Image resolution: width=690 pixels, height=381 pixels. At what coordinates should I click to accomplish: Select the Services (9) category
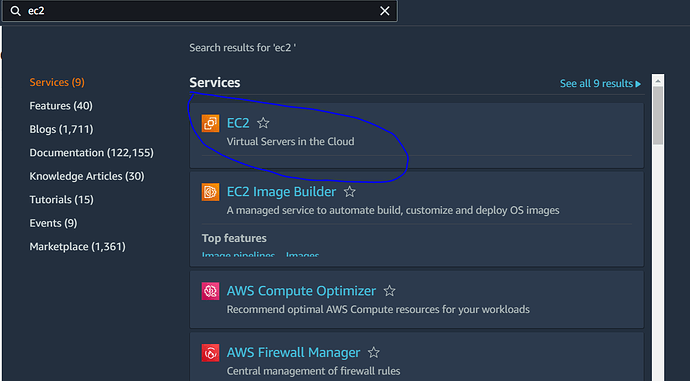[57, 82]
